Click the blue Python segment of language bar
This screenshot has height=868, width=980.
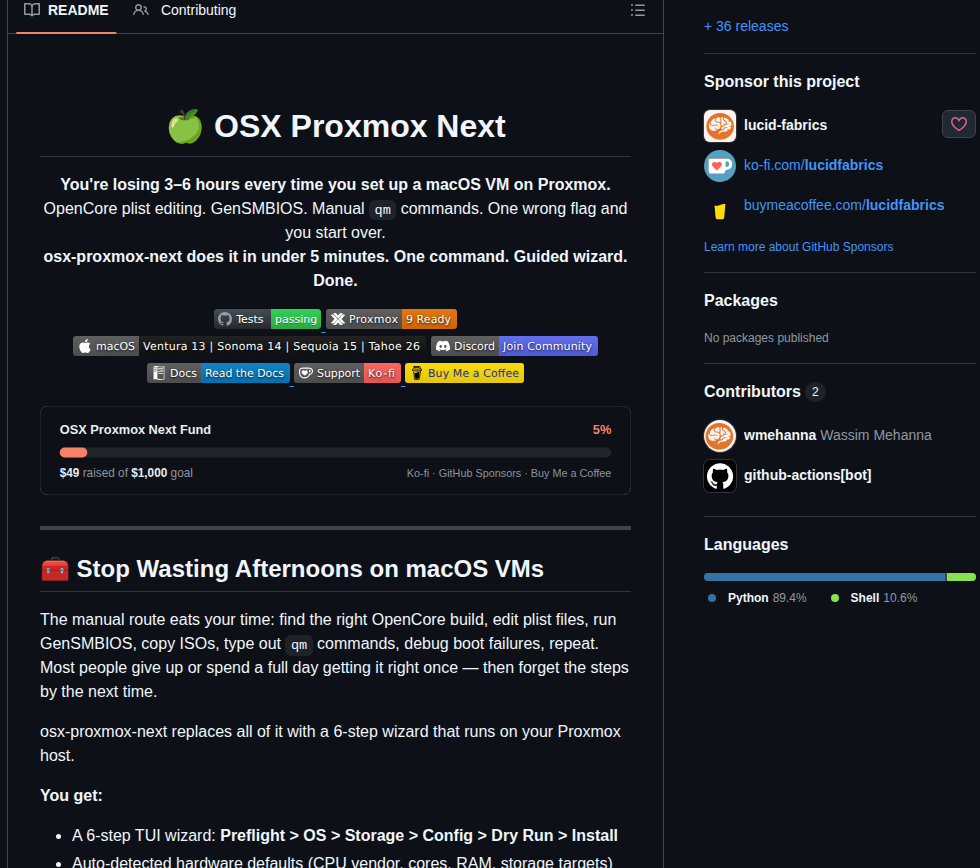pos(824,577)
